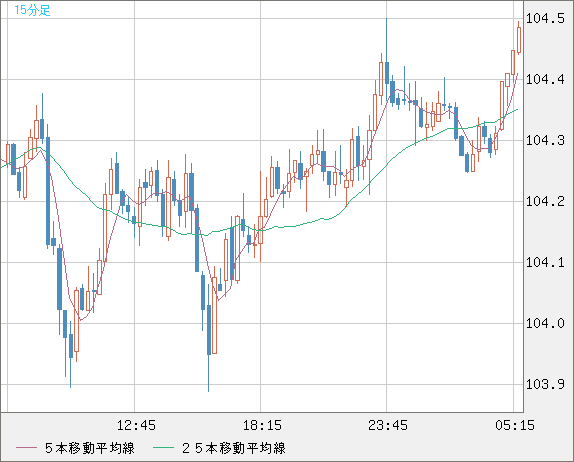The height and width of the screenshot is (462, 574).
Task: Click the 104.5 price axis label
Action: (x=545, y=18)
